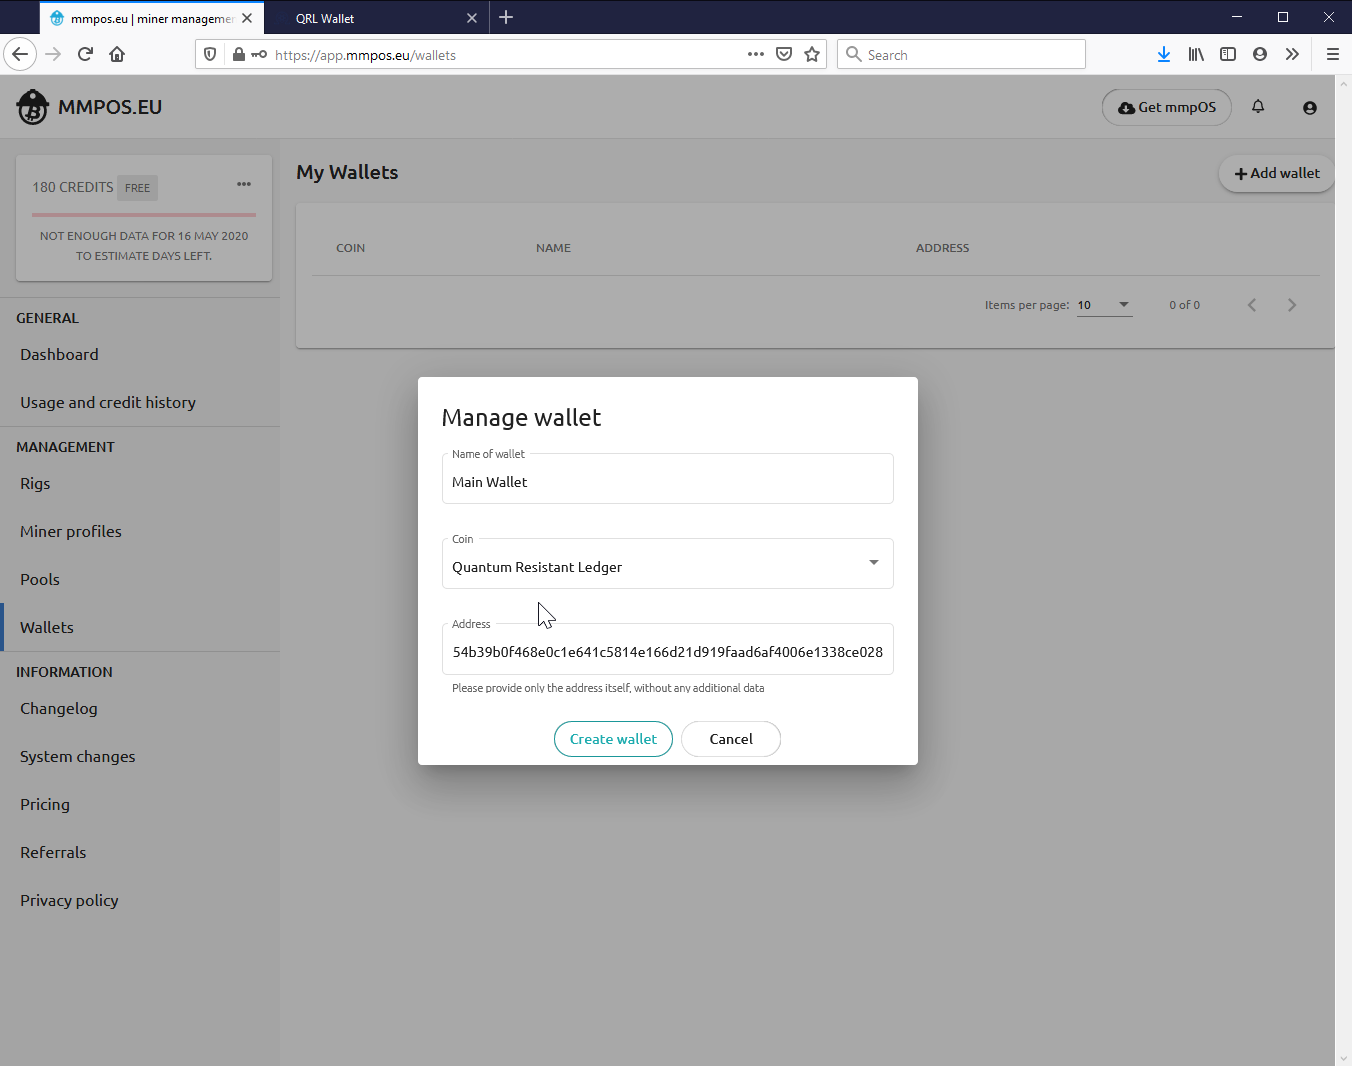Click Get mmpOS button
The height and width of the screenshot is (1066, 1352).
(1167, 107)
